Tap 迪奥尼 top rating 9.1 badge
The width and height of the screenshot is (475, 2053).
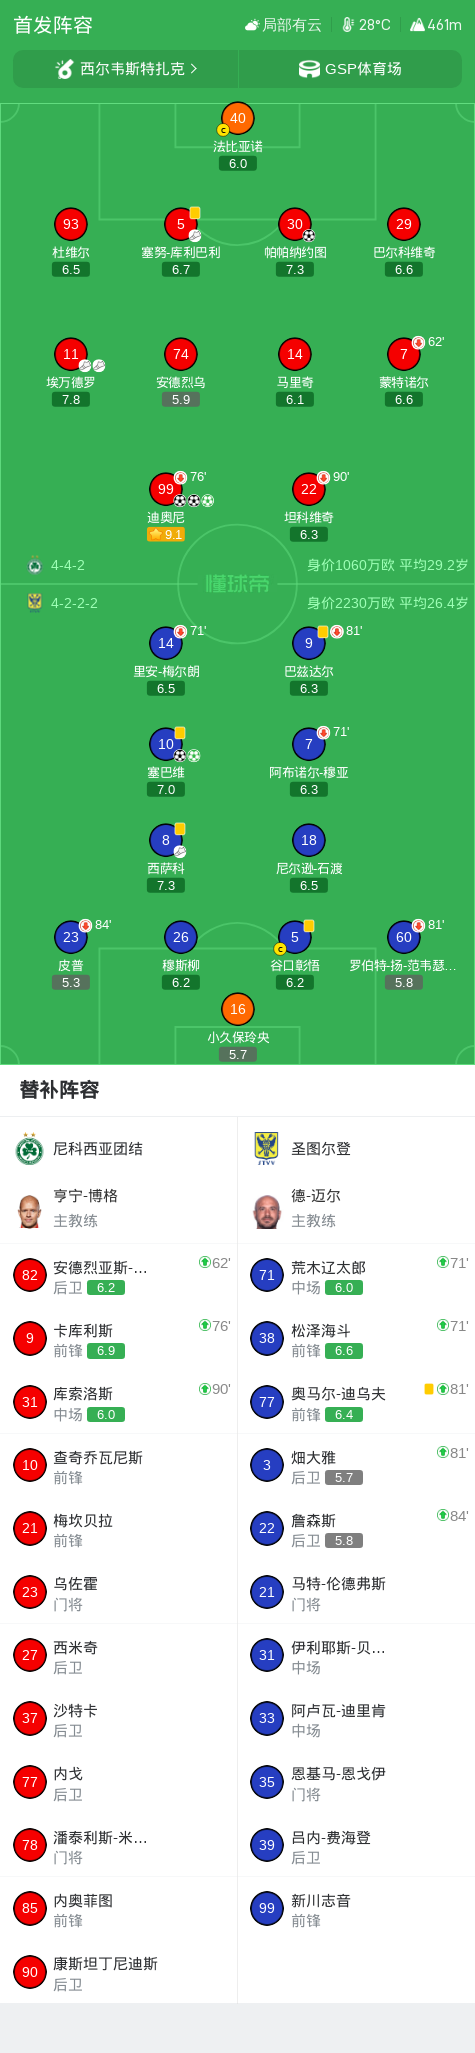pyautogui.click(x=166, y=535)
